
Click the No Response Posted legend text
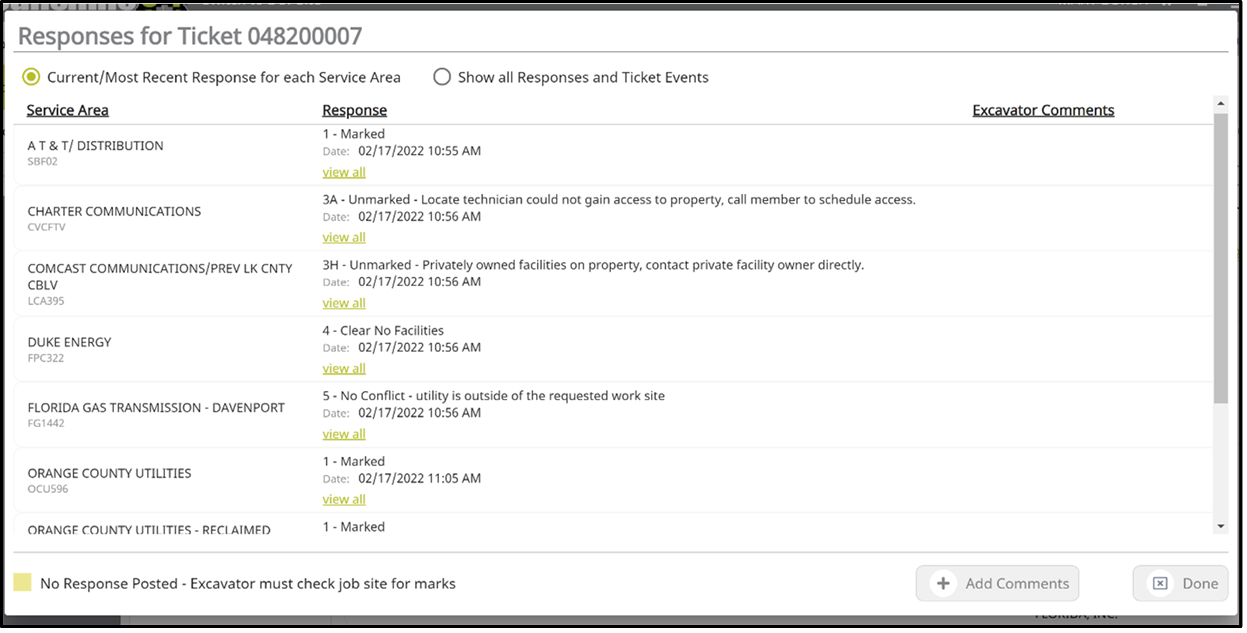click(248, 583)
